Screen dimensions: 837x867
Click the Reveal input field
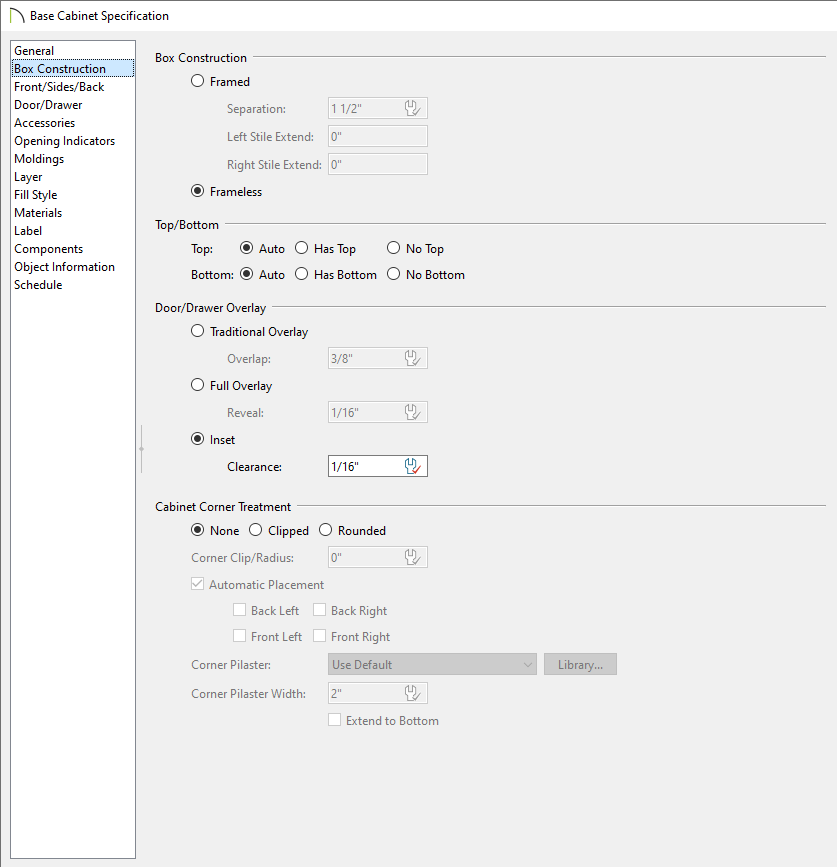pyautogui.click(x=378, y=412)
